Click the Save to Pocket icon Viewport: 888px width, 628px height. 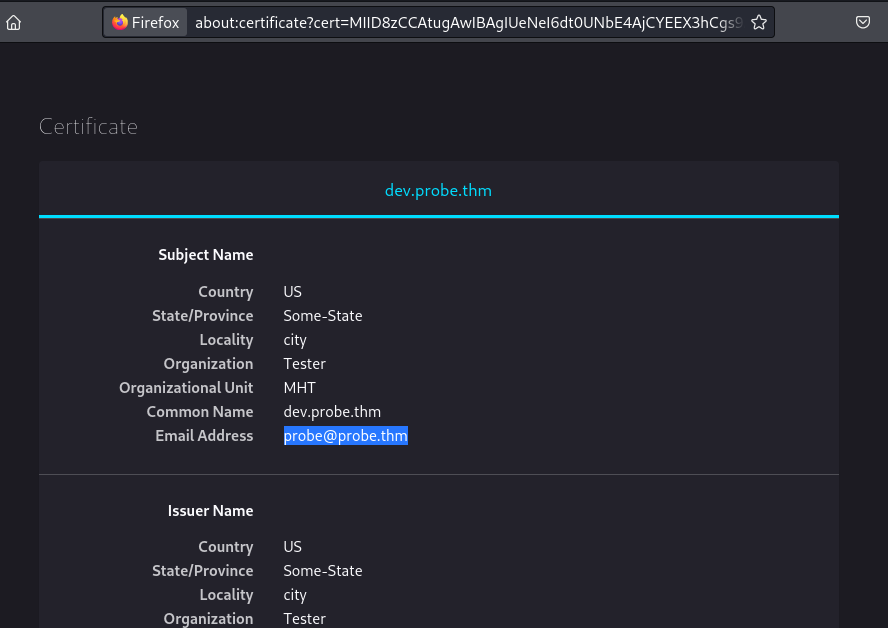coord(863,22)
